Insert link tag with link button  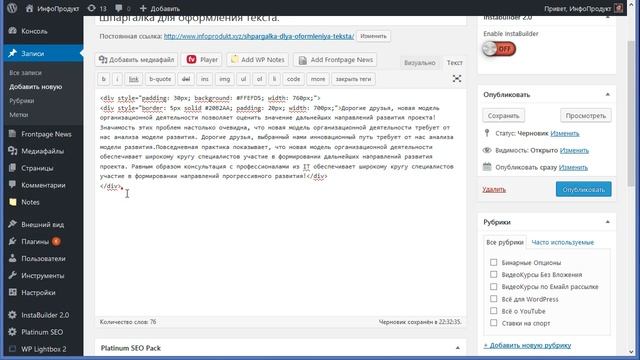(x=133, y=79)
